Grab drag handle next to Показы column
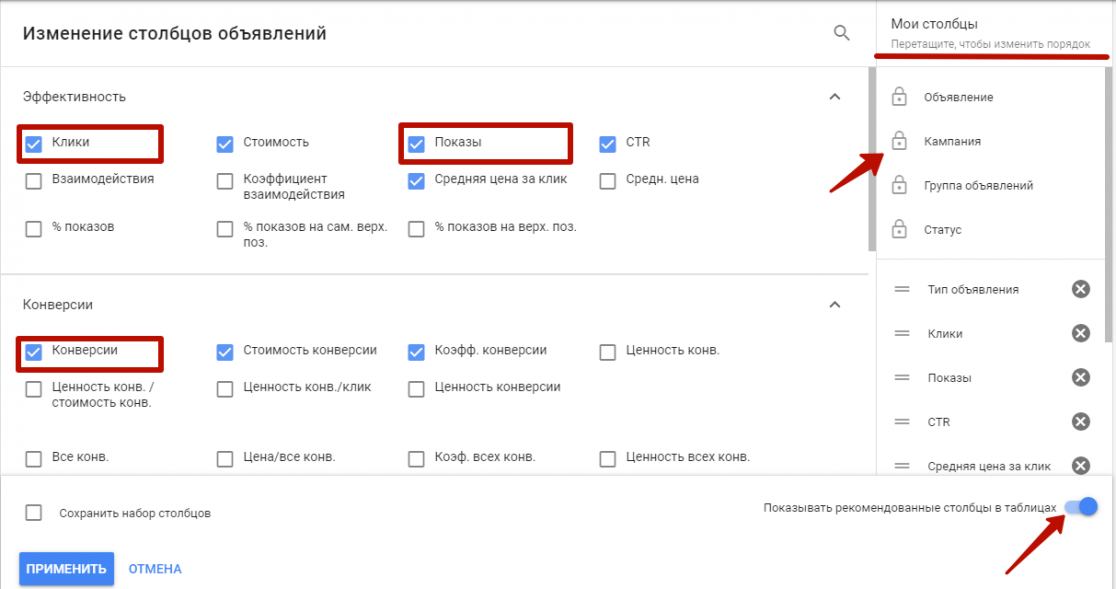Viewport: 1116px width, 589px height. [x=902, y=377]
